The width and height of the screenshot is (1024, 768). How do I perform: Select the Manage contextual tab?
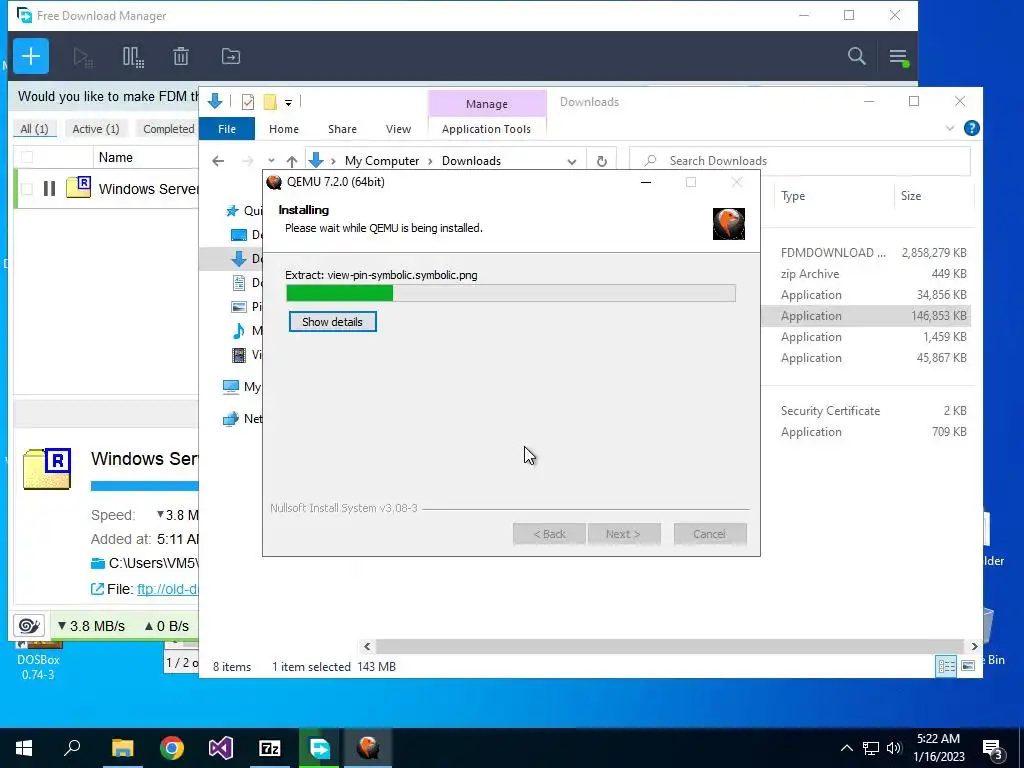point(487,104)
